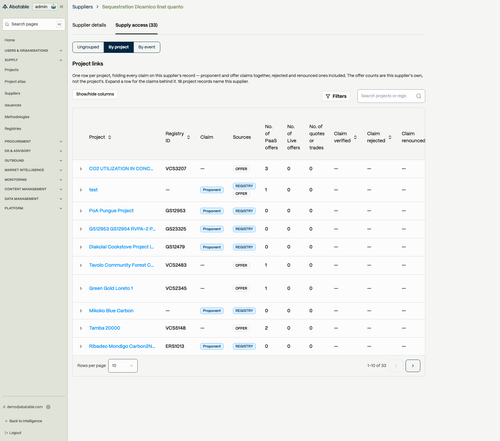Image resolution: width=500 pixels, height=441 pixels.
Task: Switch to the Supplier details tab
Action: (x=89, y=25)
